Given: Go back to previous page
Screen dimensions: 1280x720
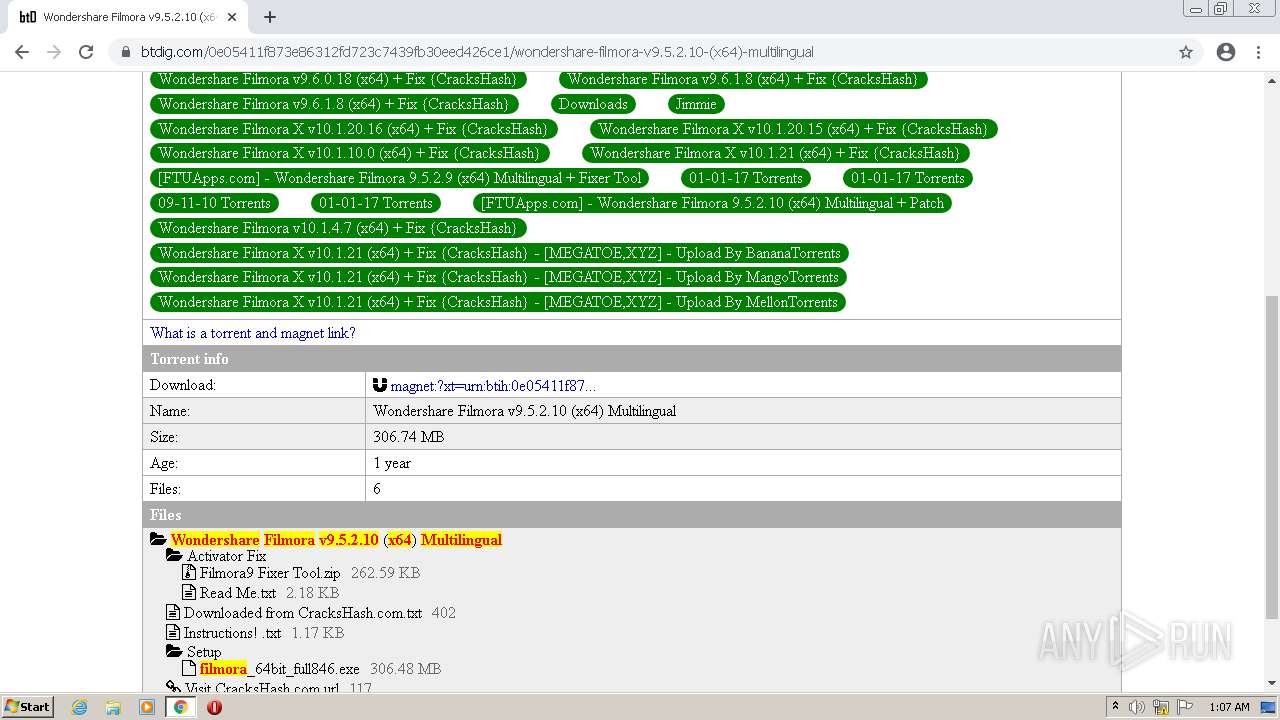Looking at the screenshot, I should click(x=22, y=52).
